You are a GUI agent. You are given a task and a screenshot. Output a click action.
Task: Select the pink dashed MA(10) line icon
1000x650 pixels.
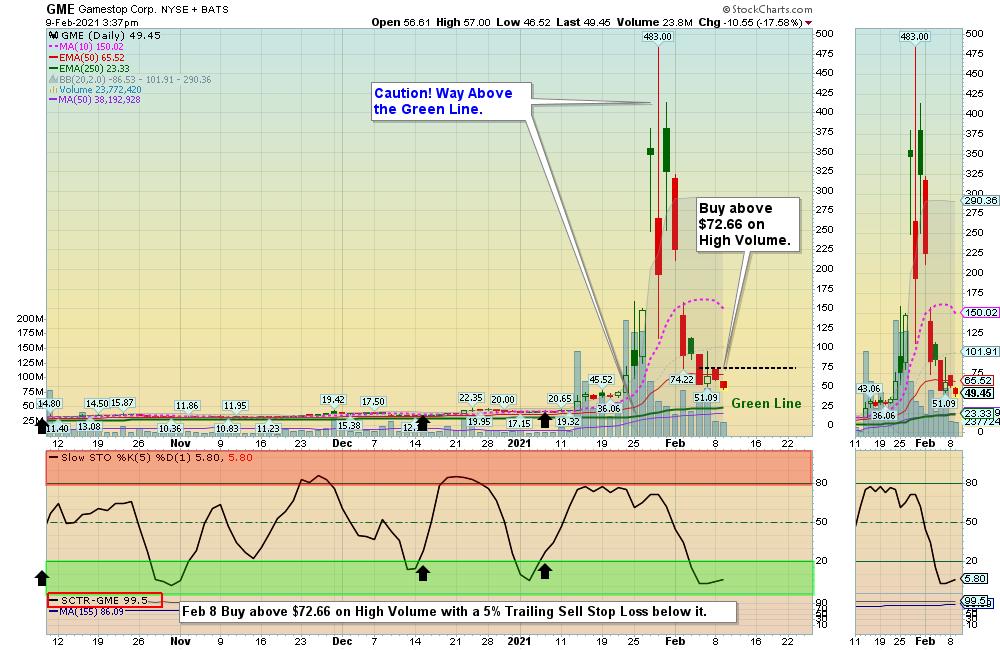click(53, 46)
